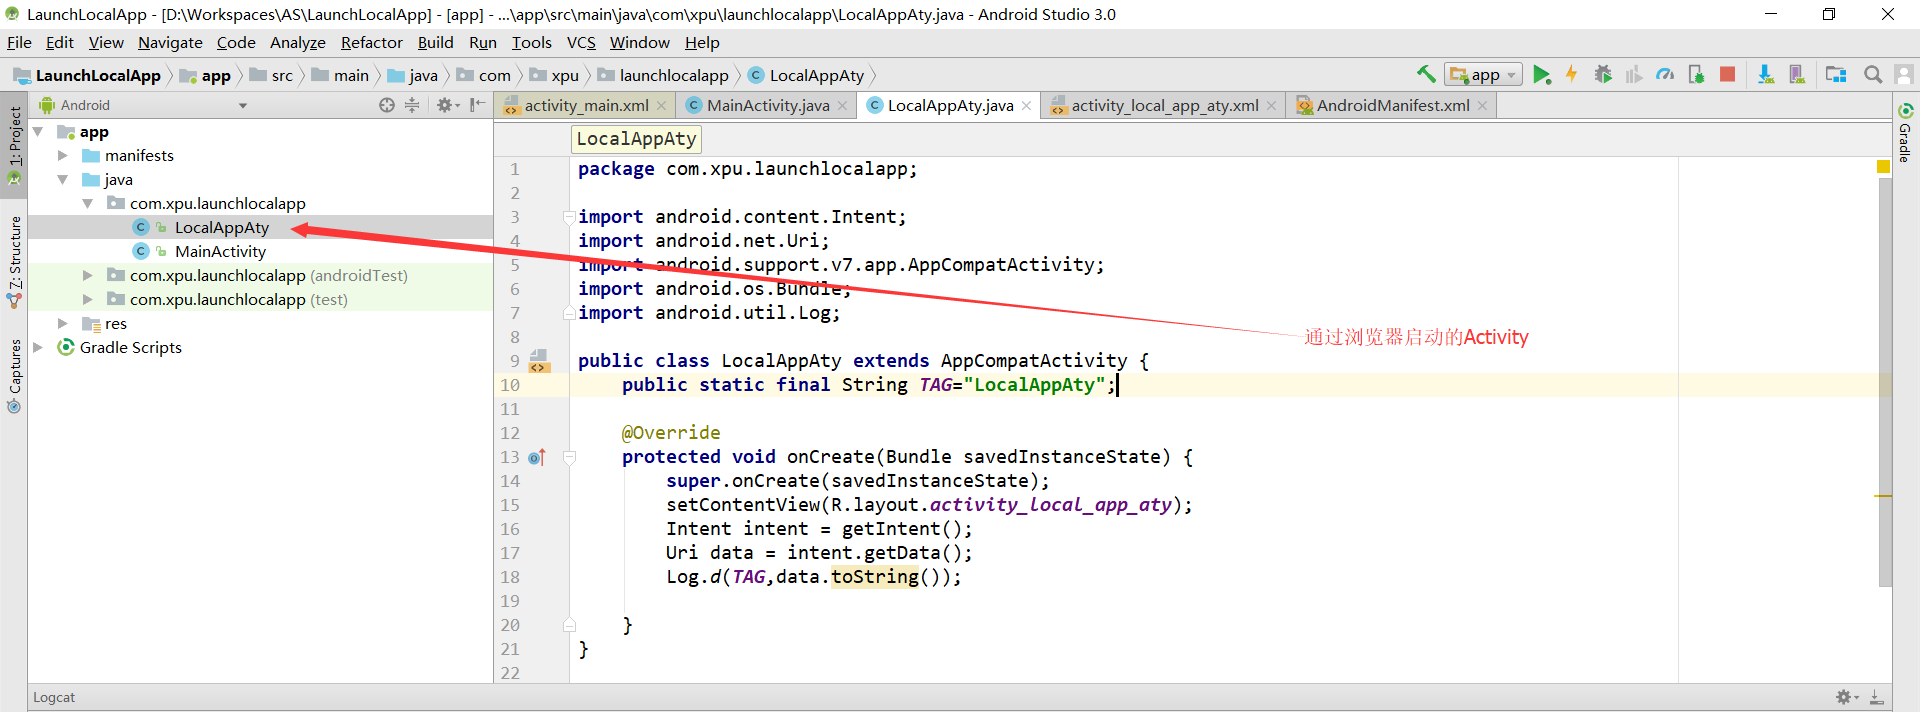
Task: Expand the Gradle Scripts node
Action: 38,348
